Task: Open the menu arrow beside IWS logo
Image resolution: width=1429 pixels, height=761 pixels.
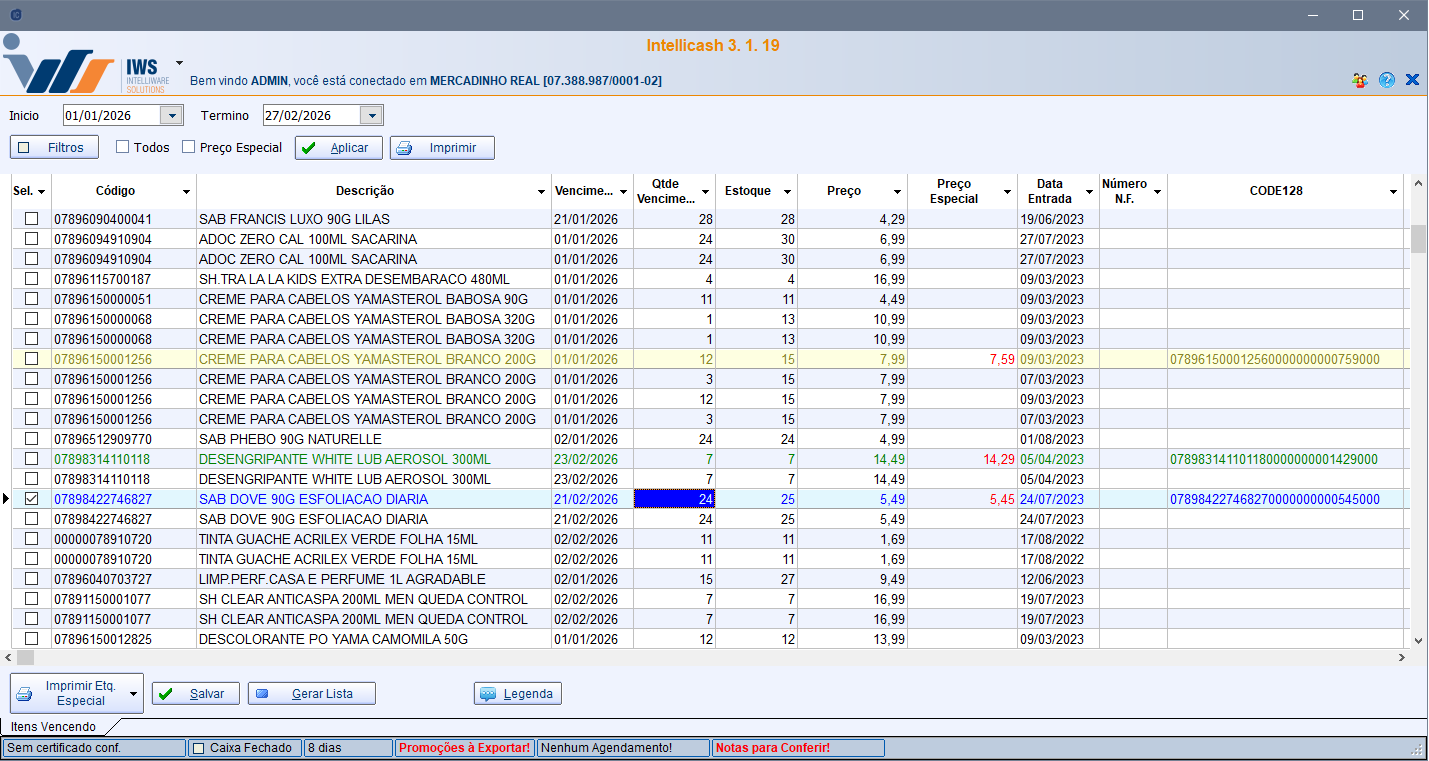Action: 179,62
